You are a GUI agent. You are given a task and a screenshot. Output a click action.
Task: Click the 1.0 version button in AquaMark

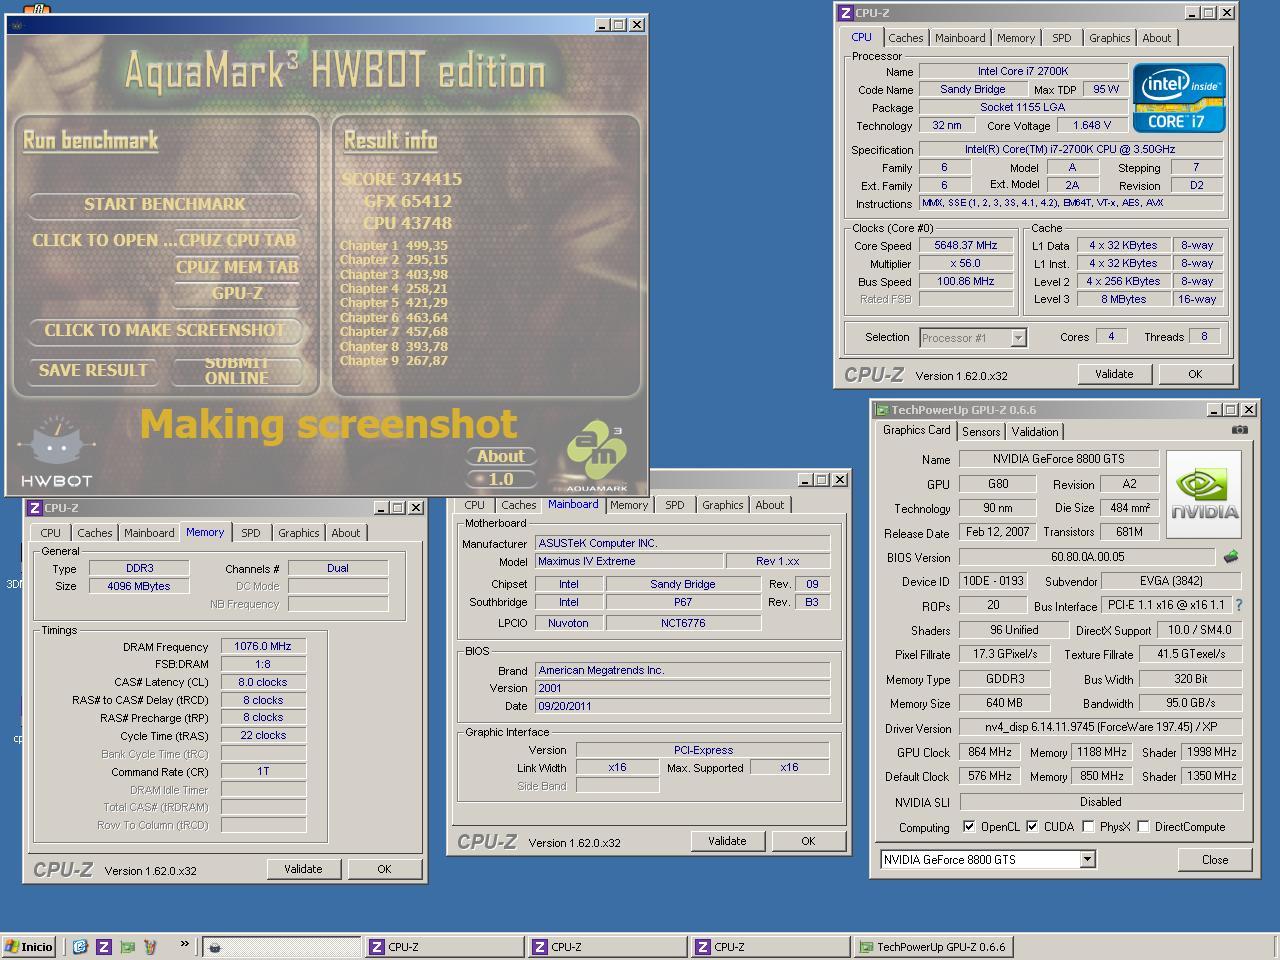click(x=501, y=479)
